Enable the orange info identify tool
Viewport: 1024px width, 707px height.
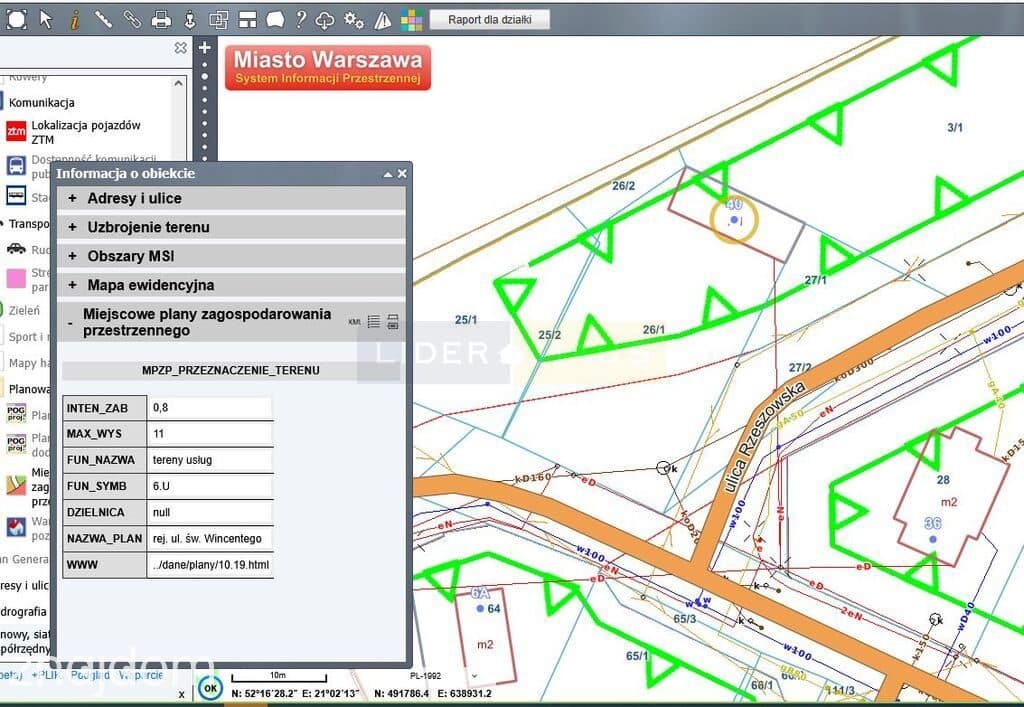click(74, 20)
